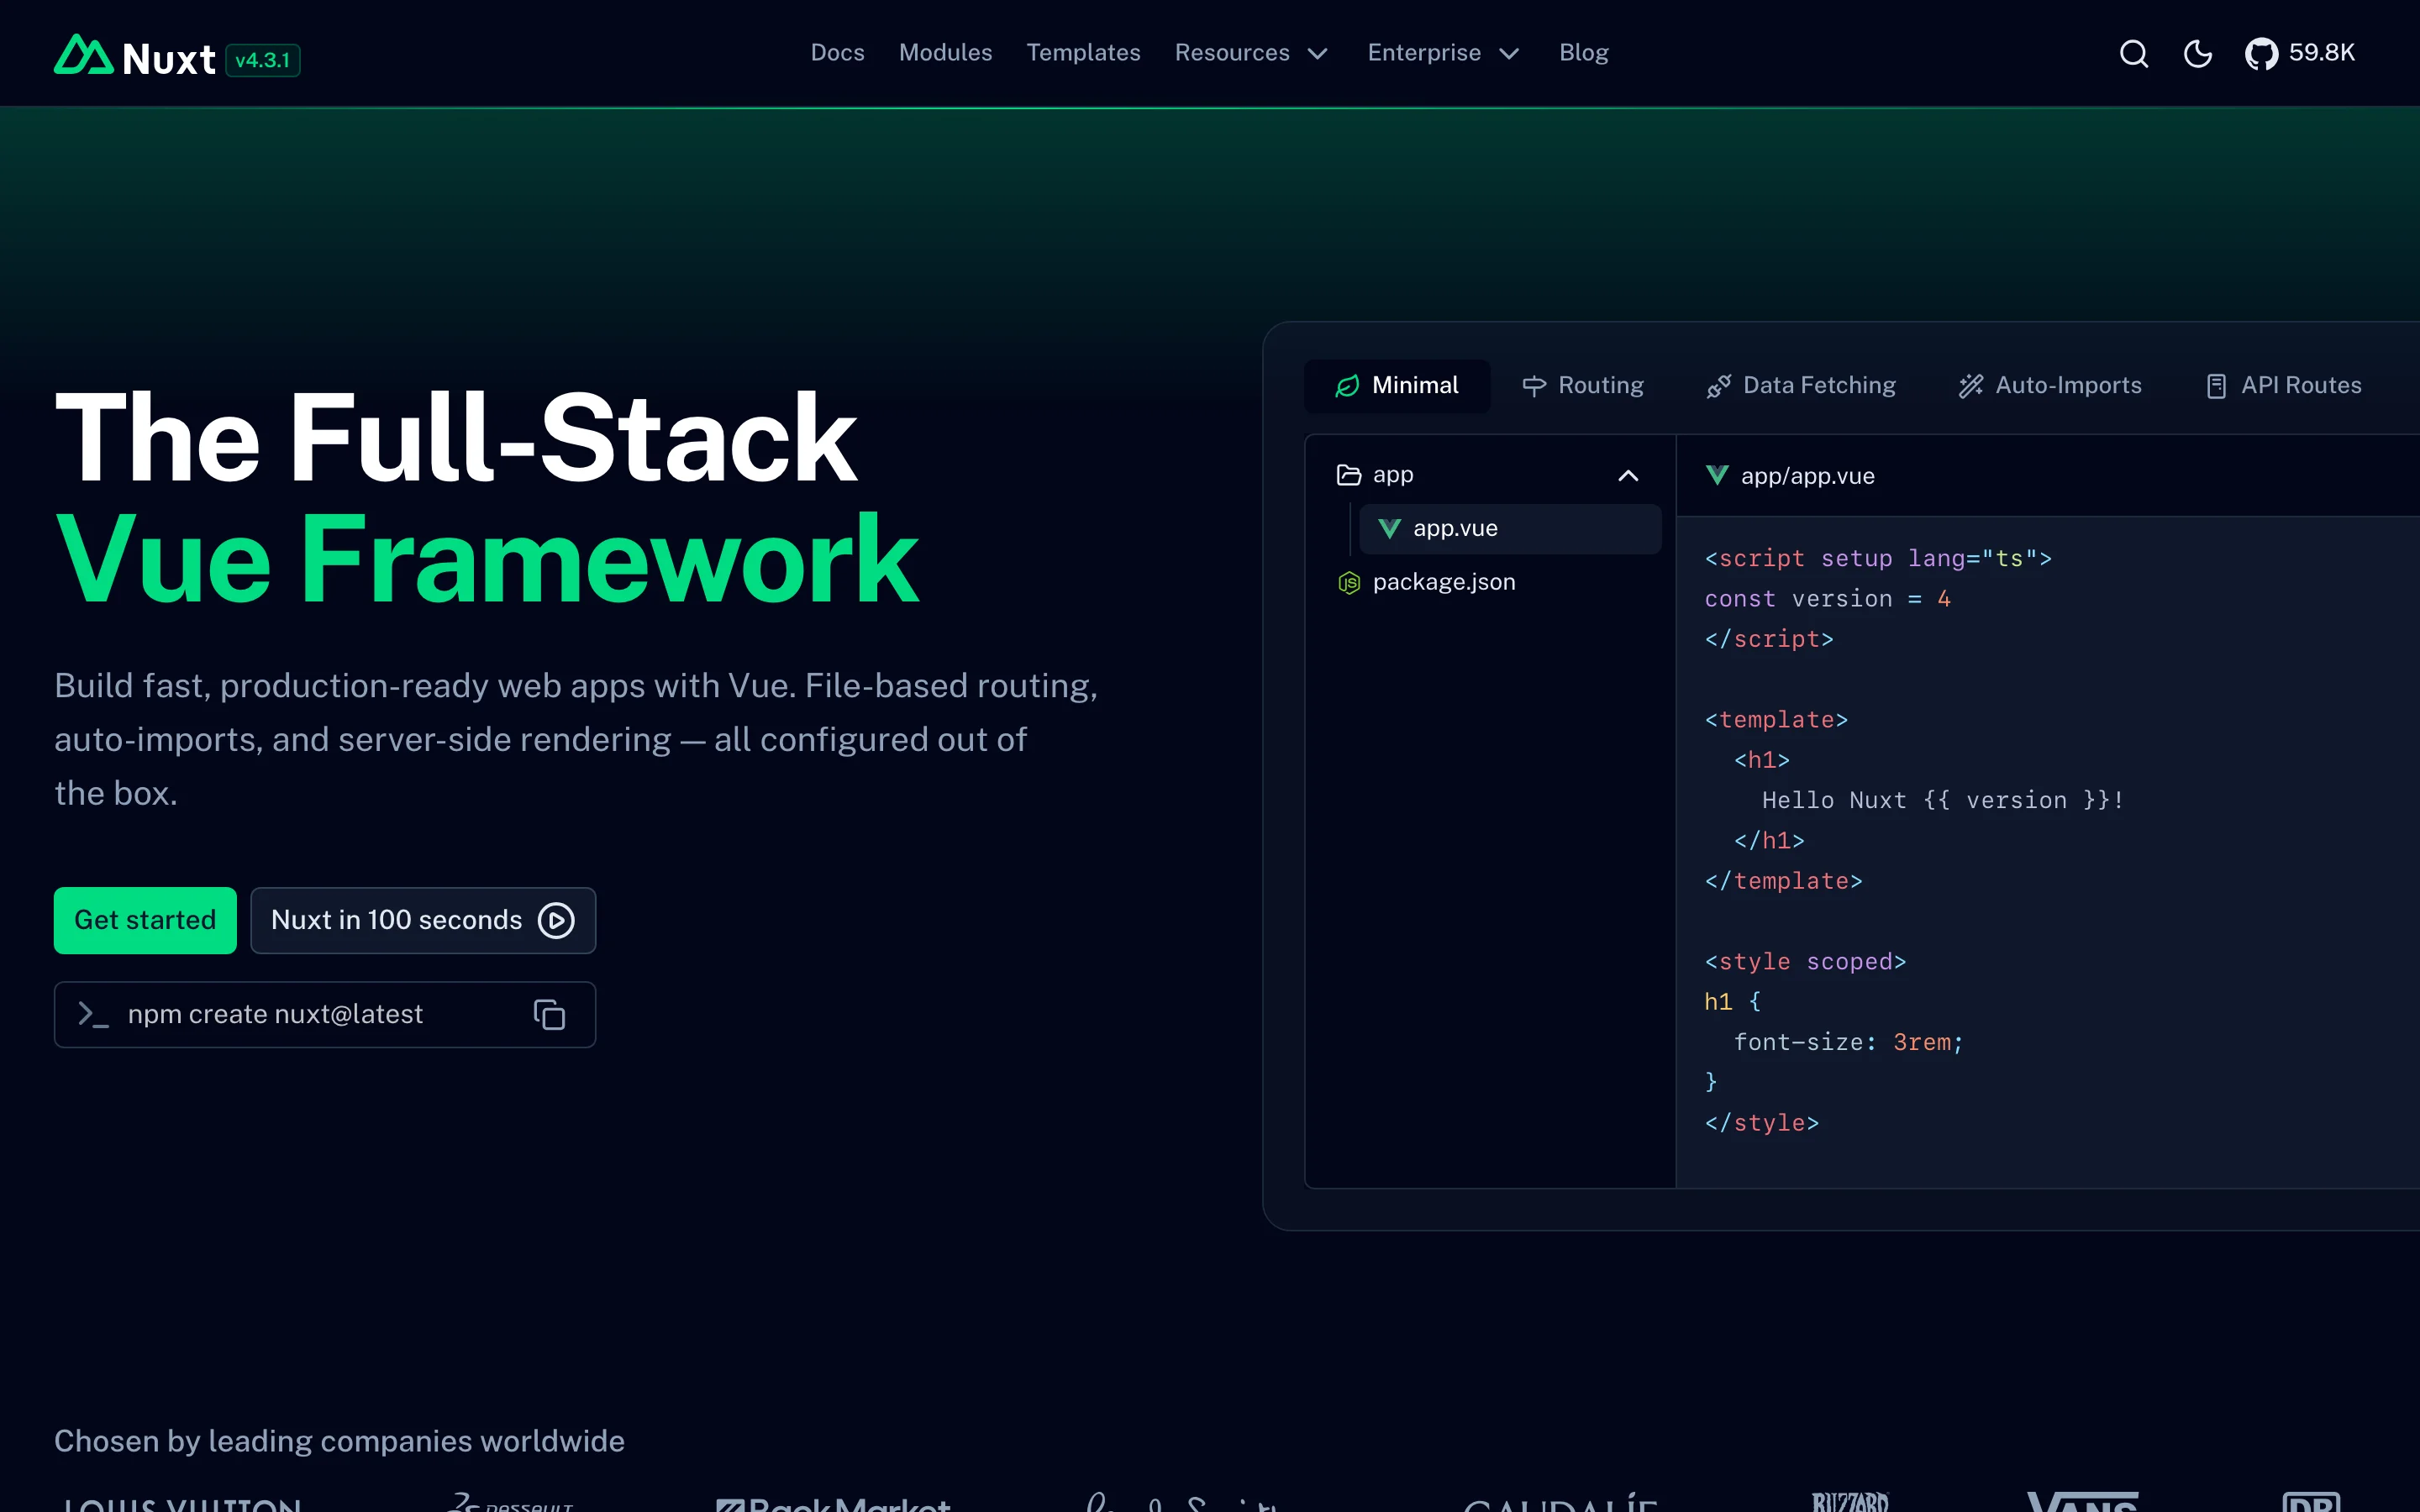Open the Modules page from the navigation

945,53
